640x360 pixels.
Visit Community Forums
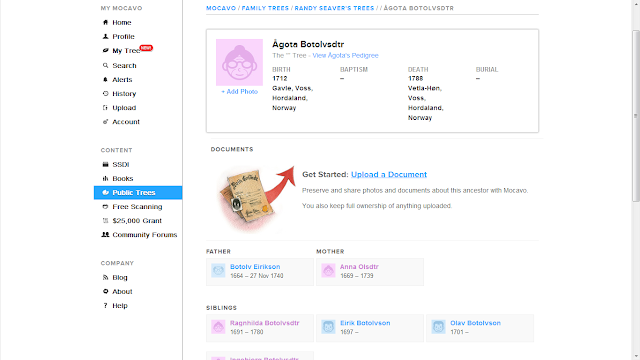pos(144,235)
